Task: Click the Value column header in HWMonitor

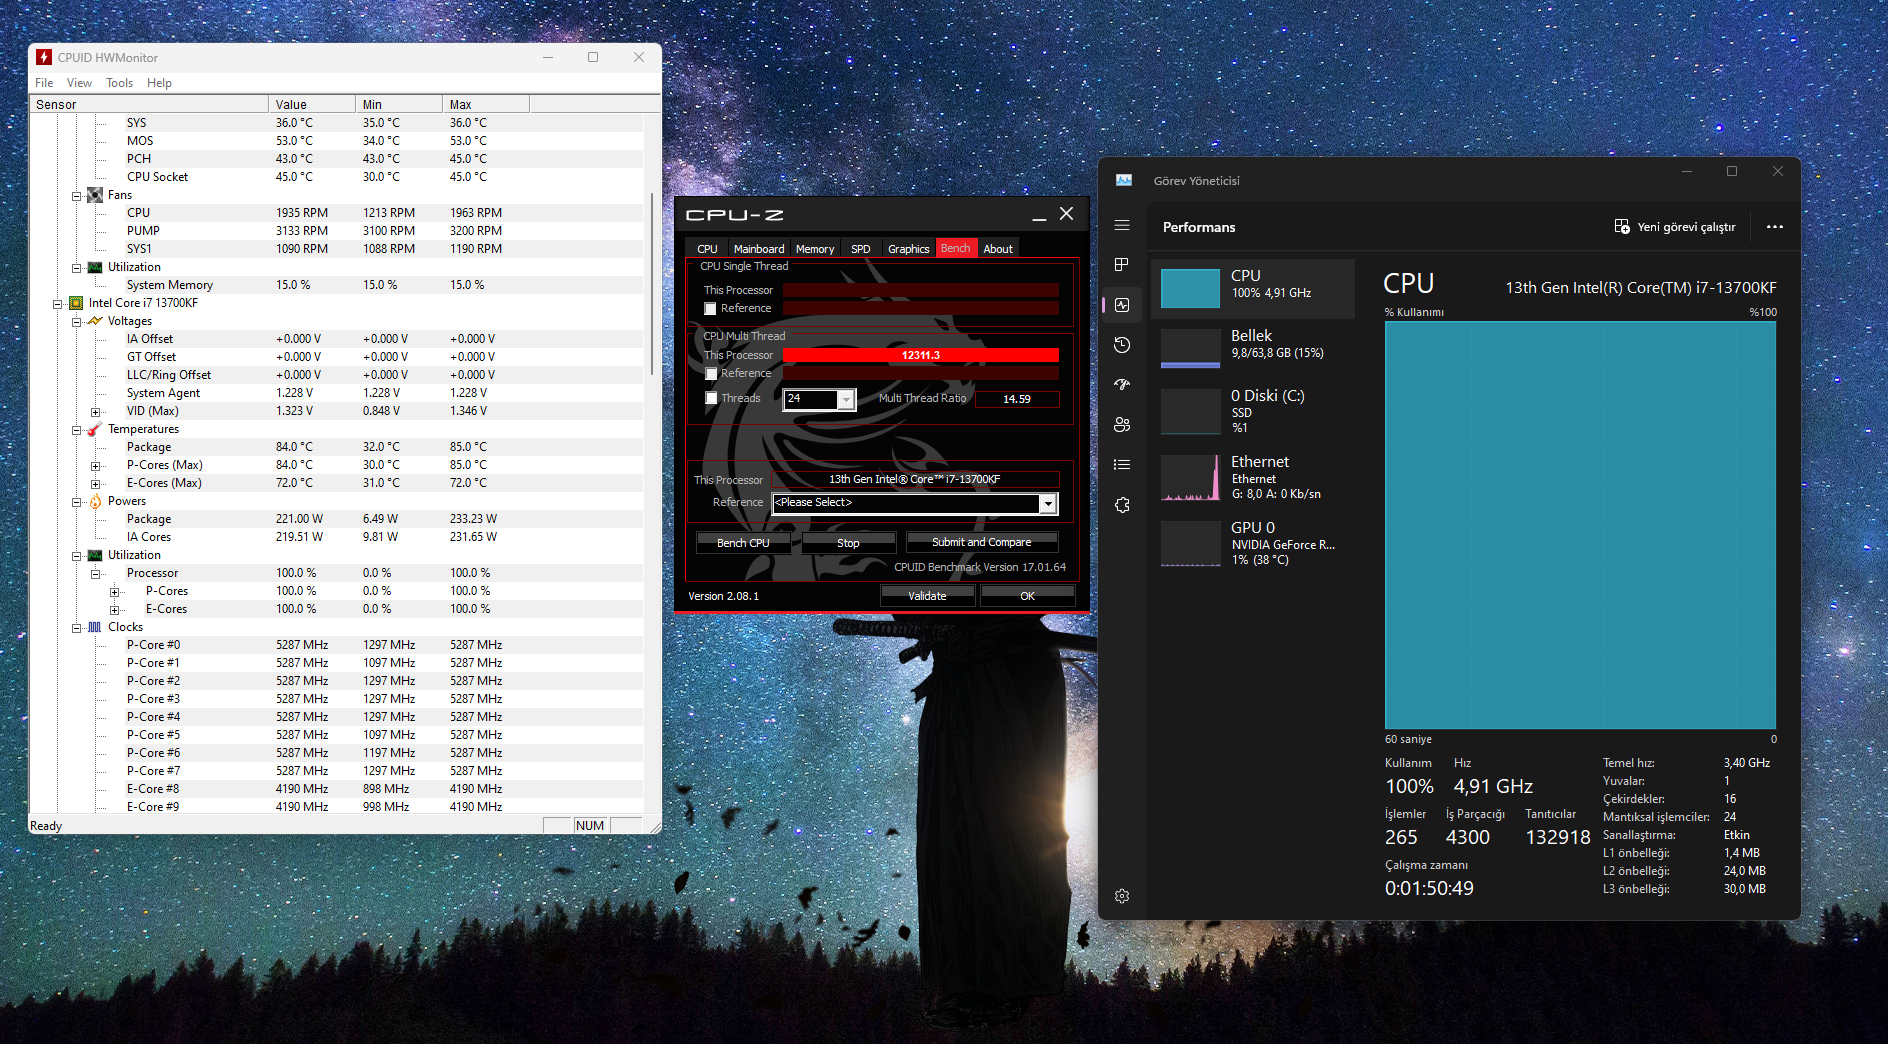Action: (312, 104)
